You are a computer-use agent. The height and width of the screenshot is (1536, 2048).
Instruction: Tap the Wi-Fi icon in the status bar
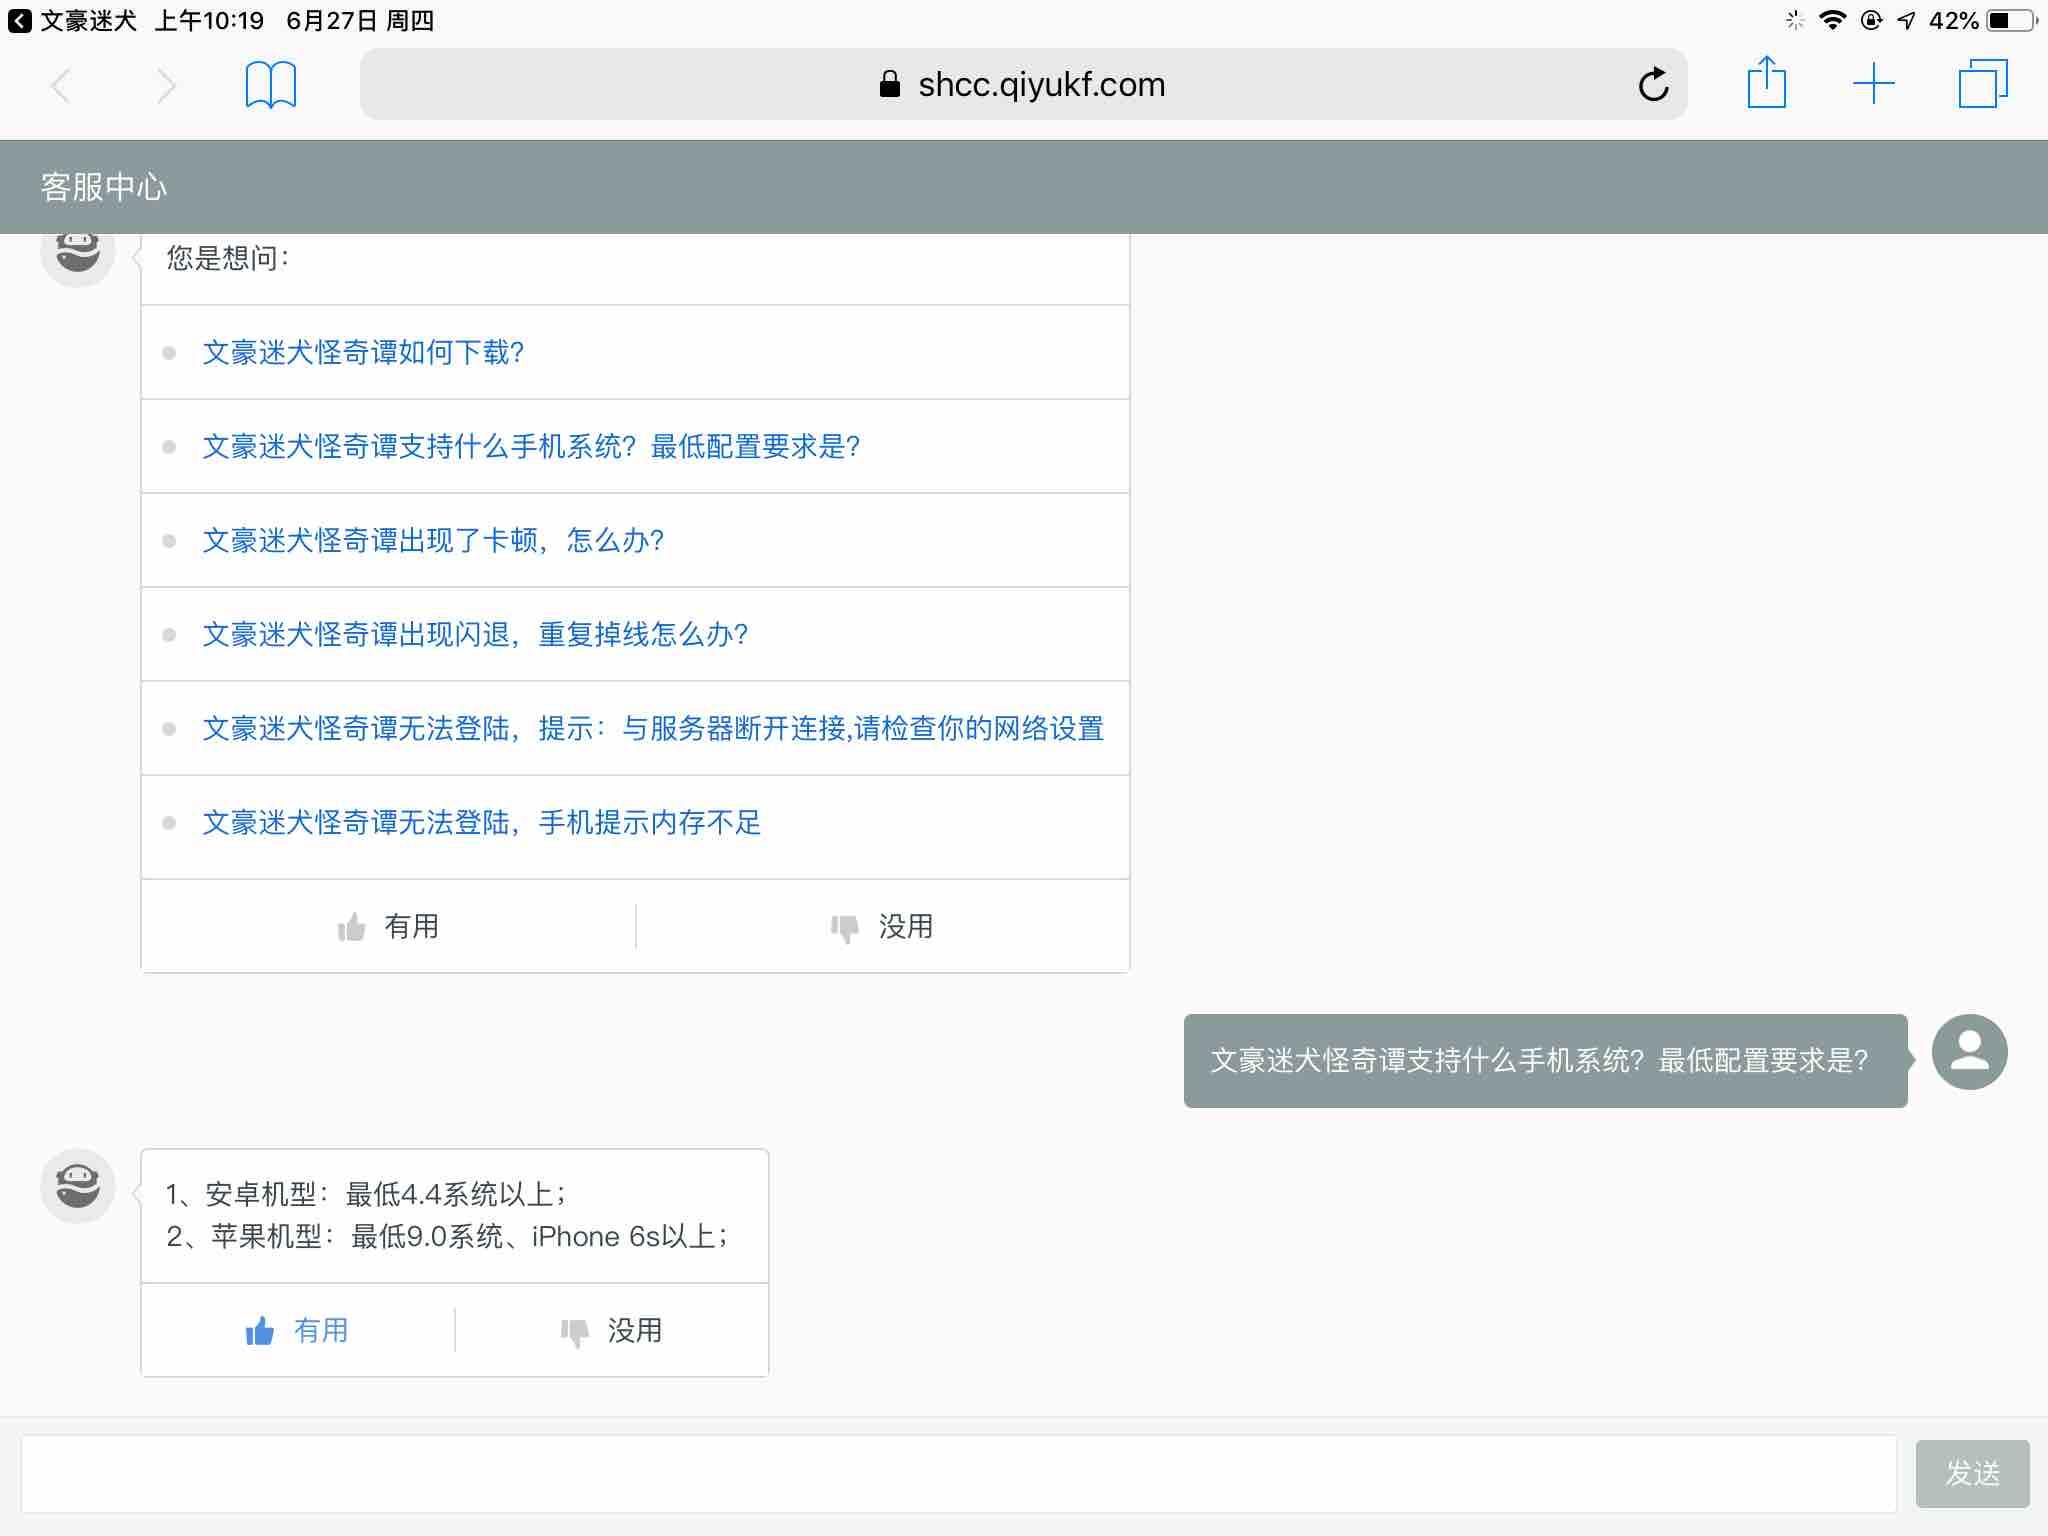(x=1832, y=21)
